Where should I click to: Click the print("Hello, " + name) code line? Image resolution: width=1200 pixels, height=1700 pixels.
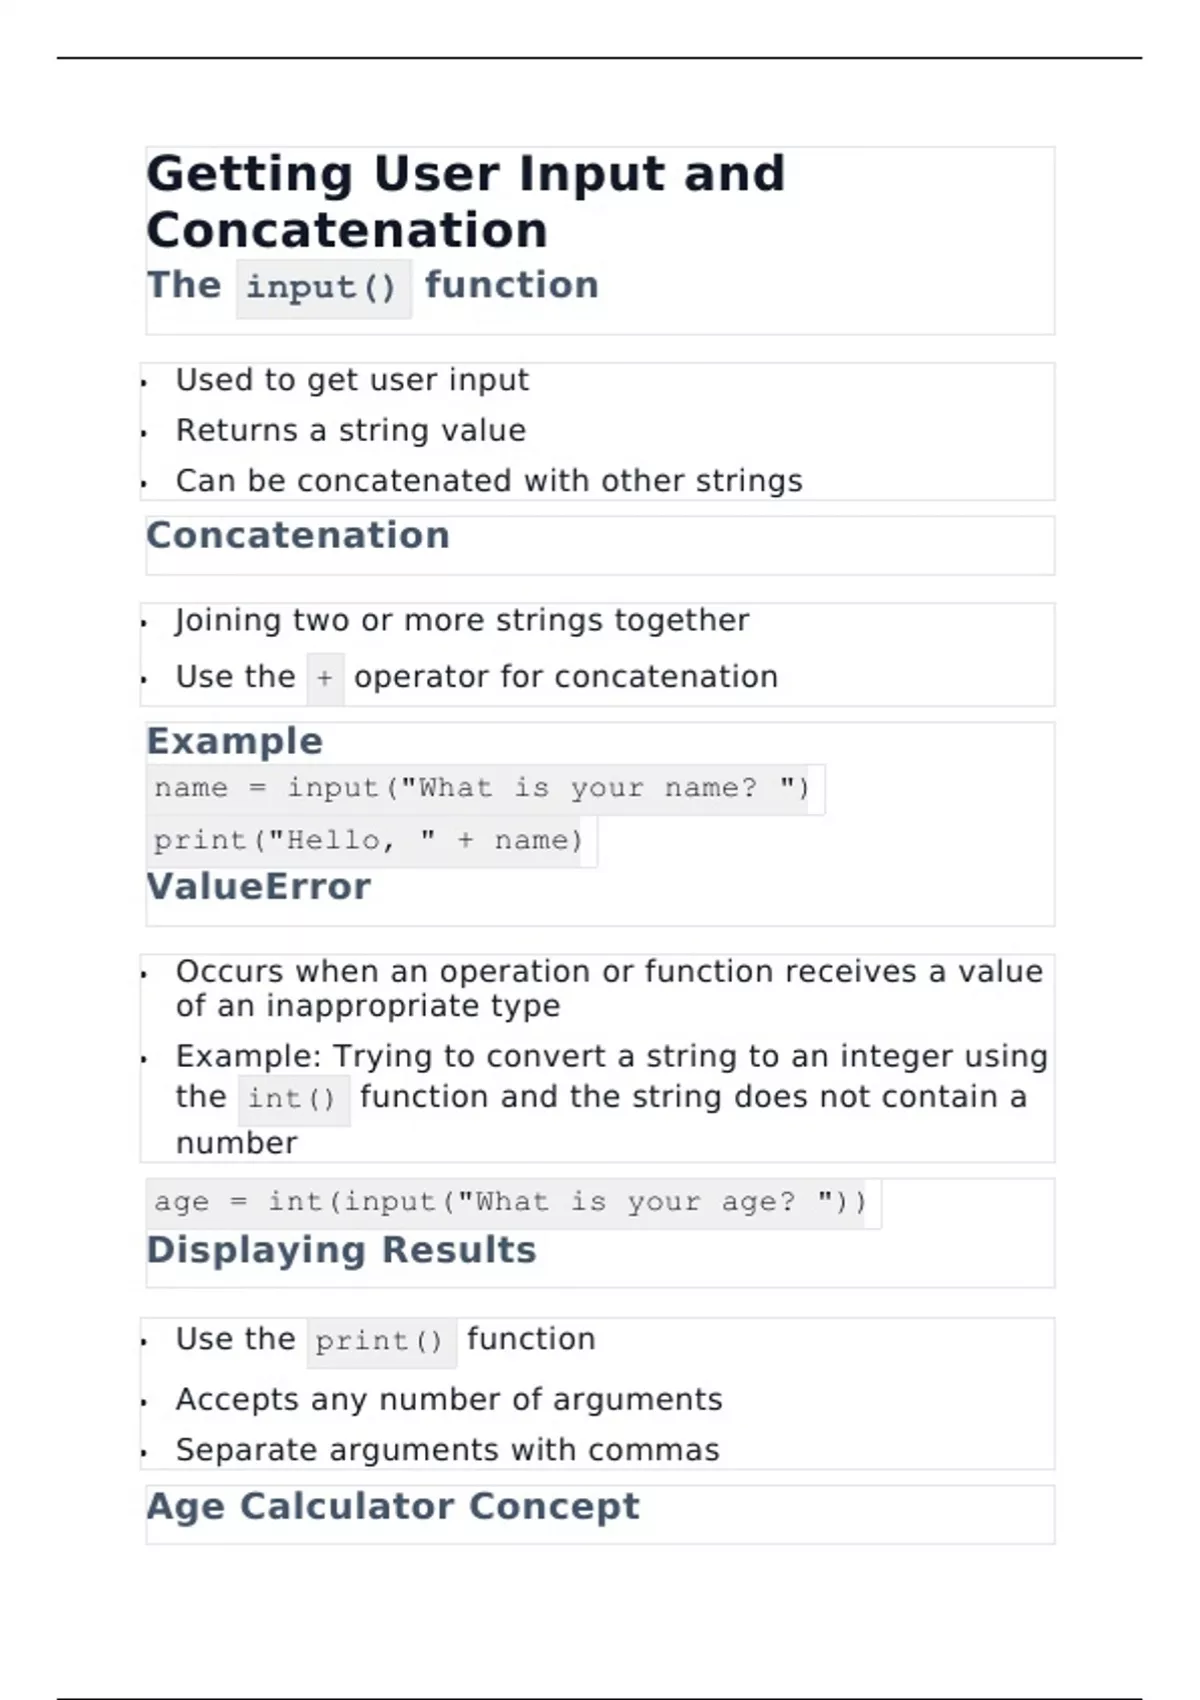pyautogui.click(x=368, y=840)
